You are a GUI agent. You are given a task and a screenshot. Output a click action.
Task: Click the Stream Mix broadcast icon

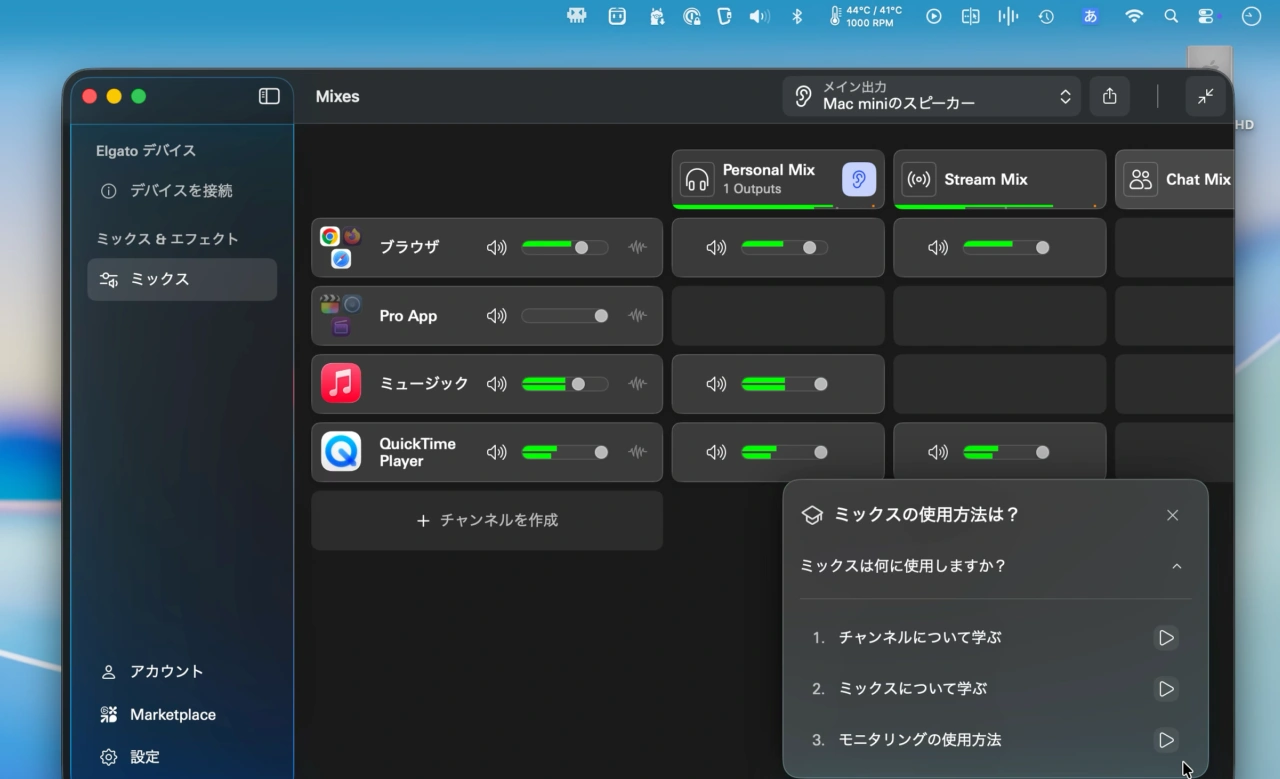point(918,179)
